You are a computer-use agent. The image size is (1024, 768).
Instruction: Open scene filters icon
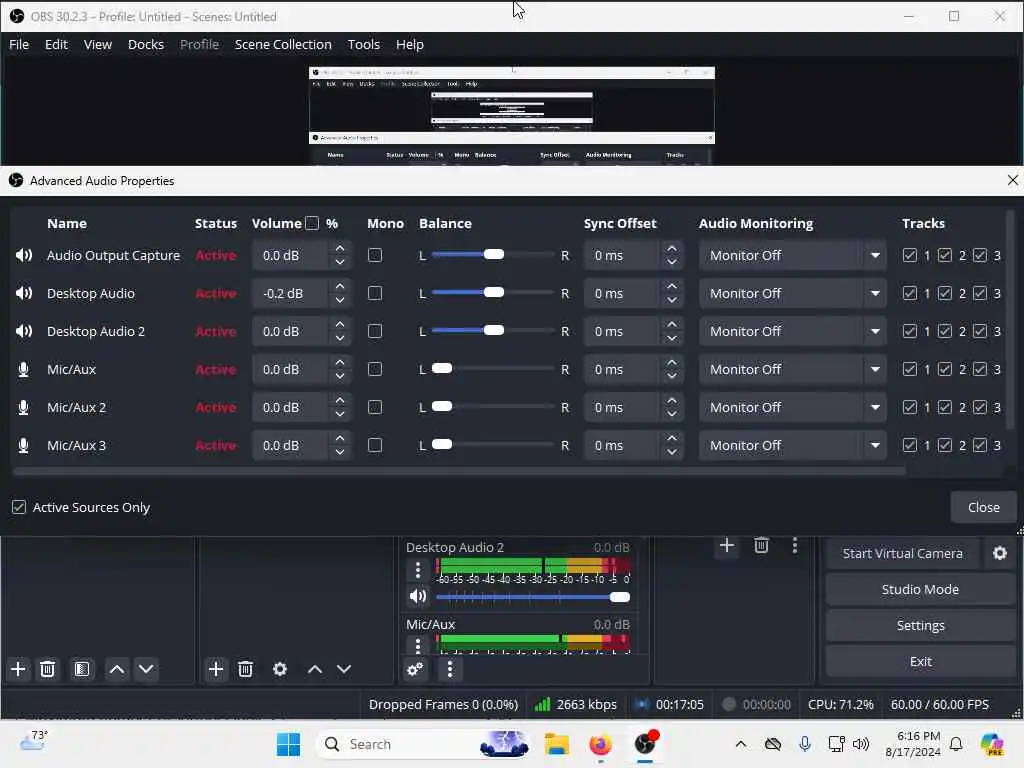click(x=82, y=669)
